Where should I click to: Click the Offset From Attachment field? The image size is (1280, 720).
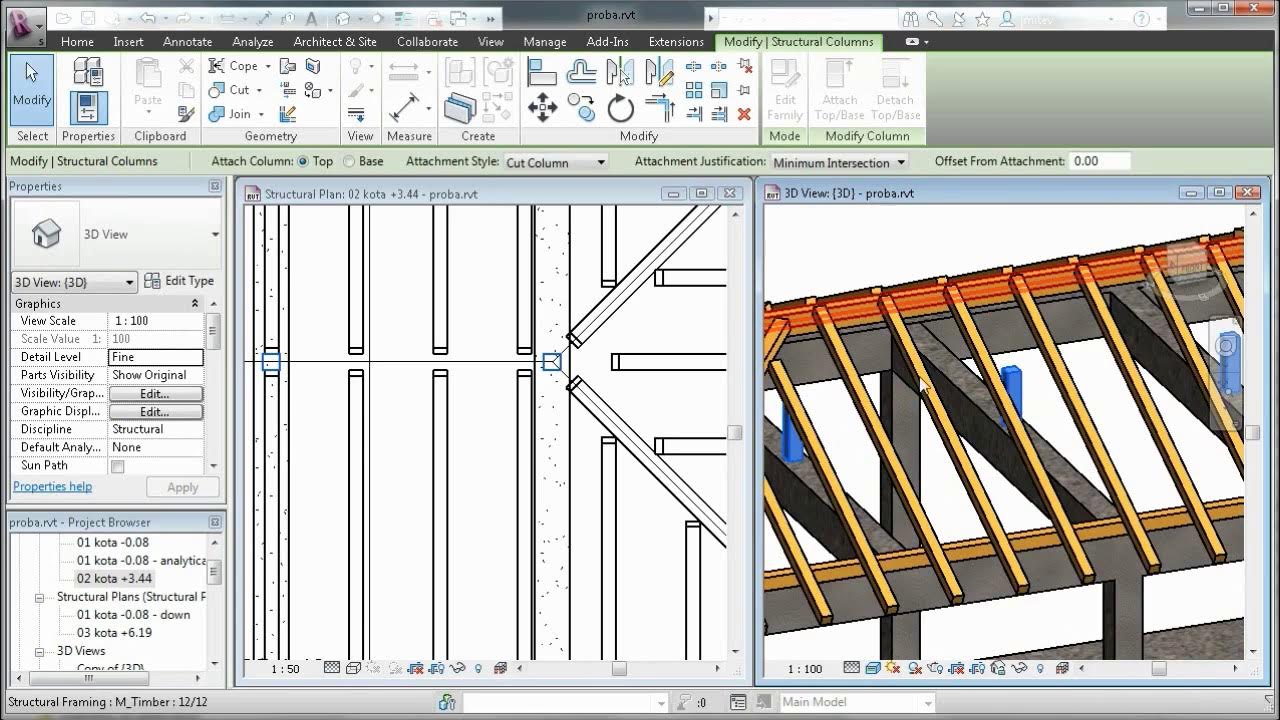(1100, 161)
